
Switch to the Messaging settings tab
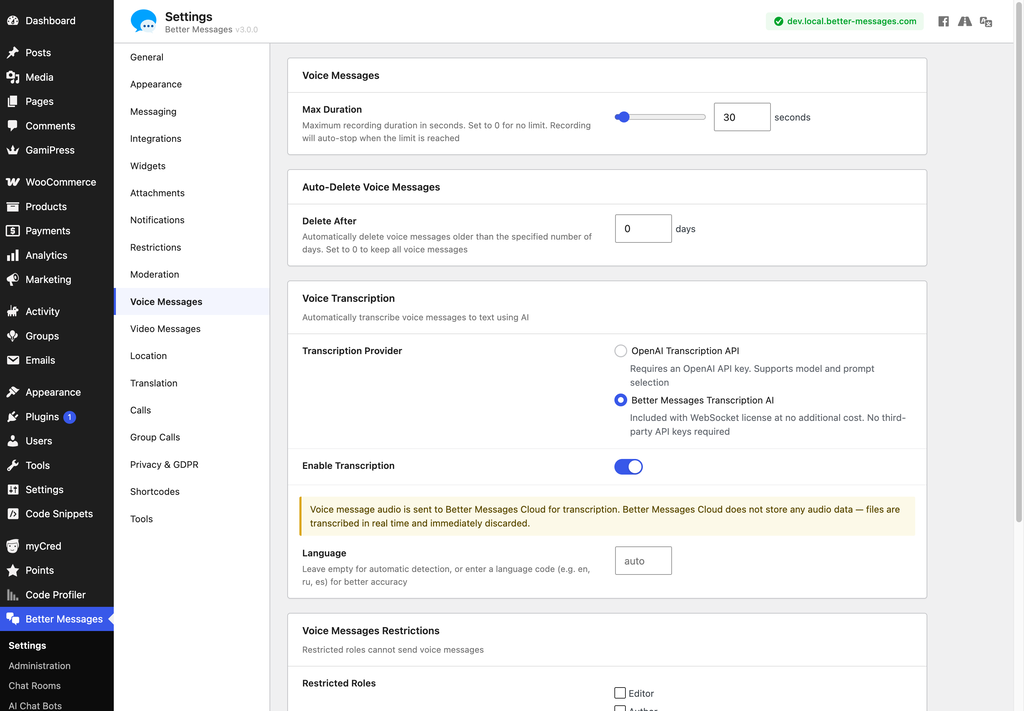pyautogui.click(x=191, y=112)
